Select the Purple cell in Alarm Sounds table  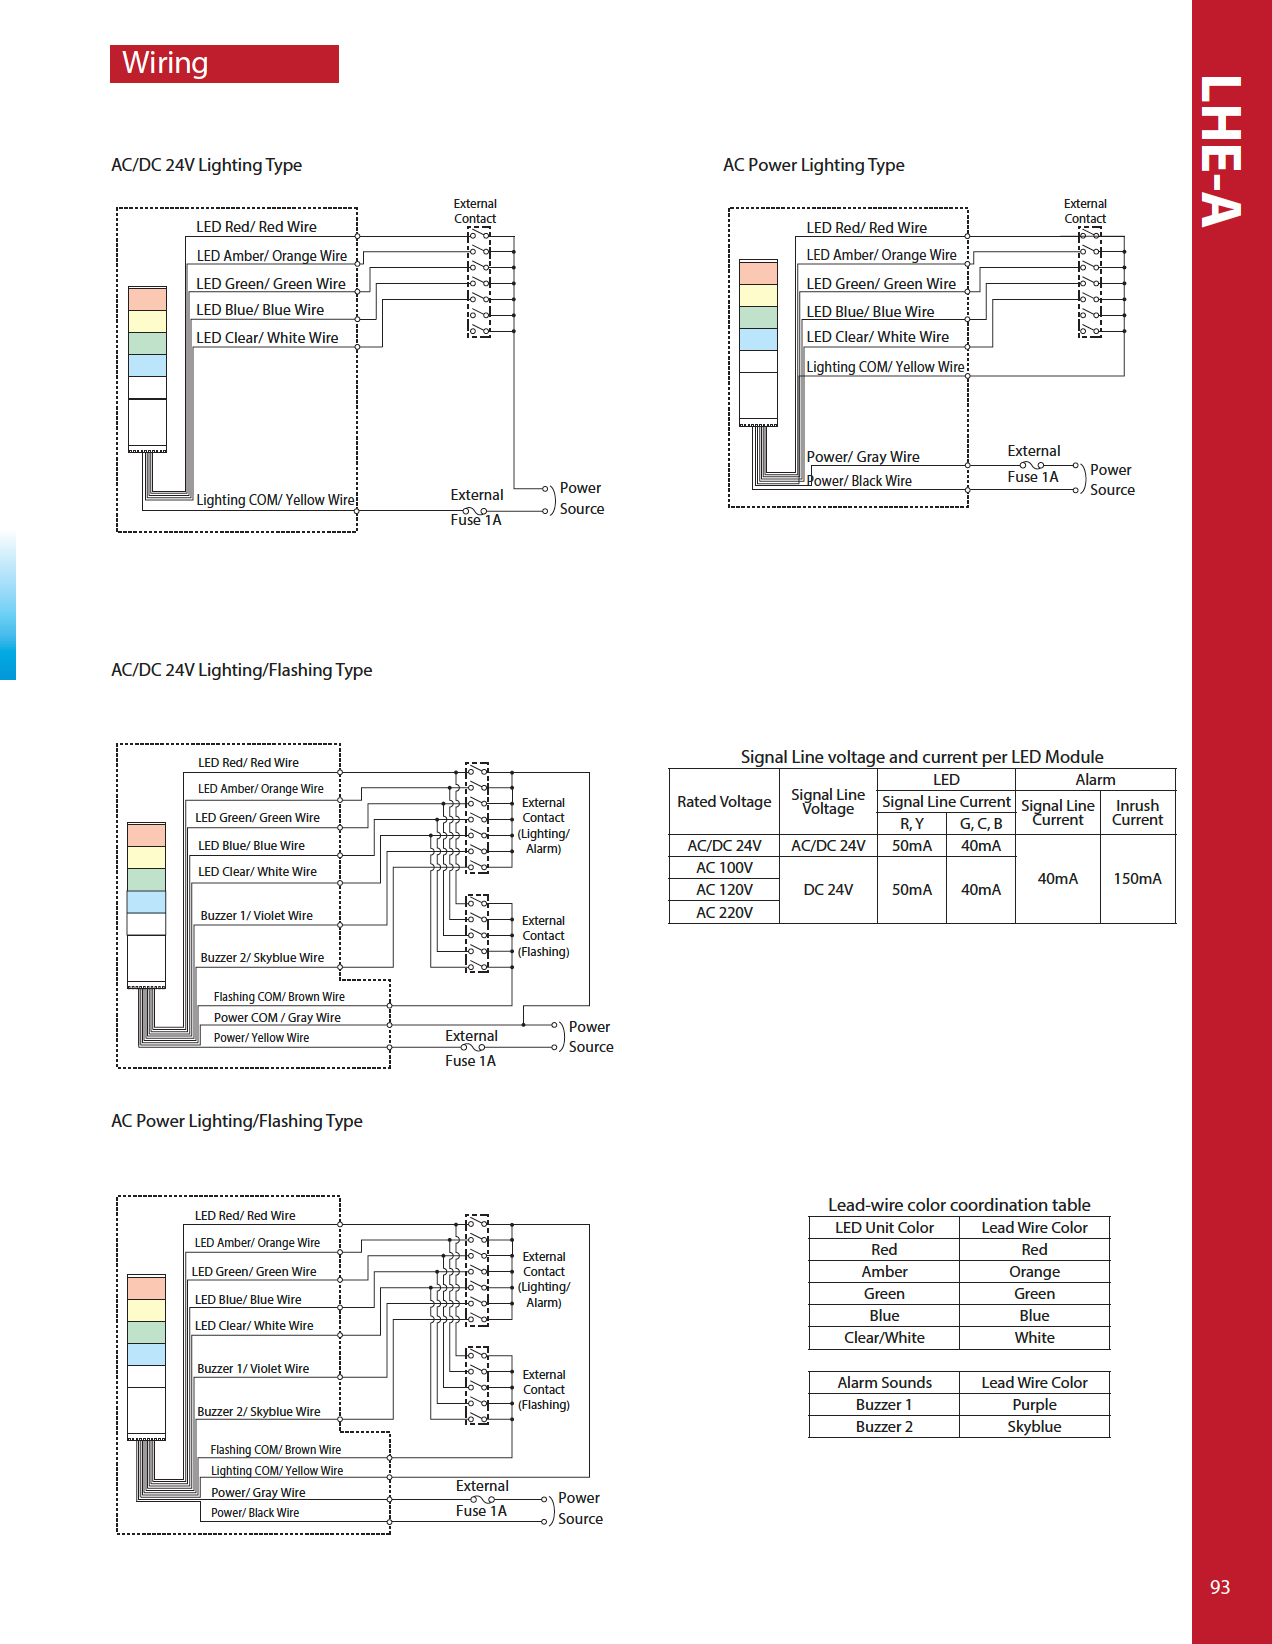click(x=1034, y=1405)
